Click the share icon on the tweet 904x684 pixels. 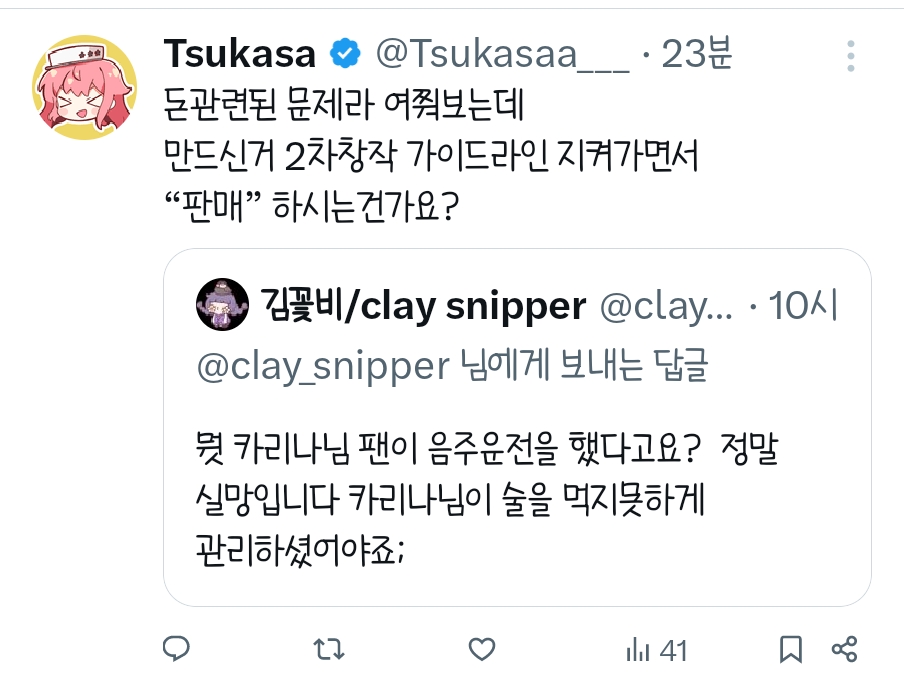844,650
